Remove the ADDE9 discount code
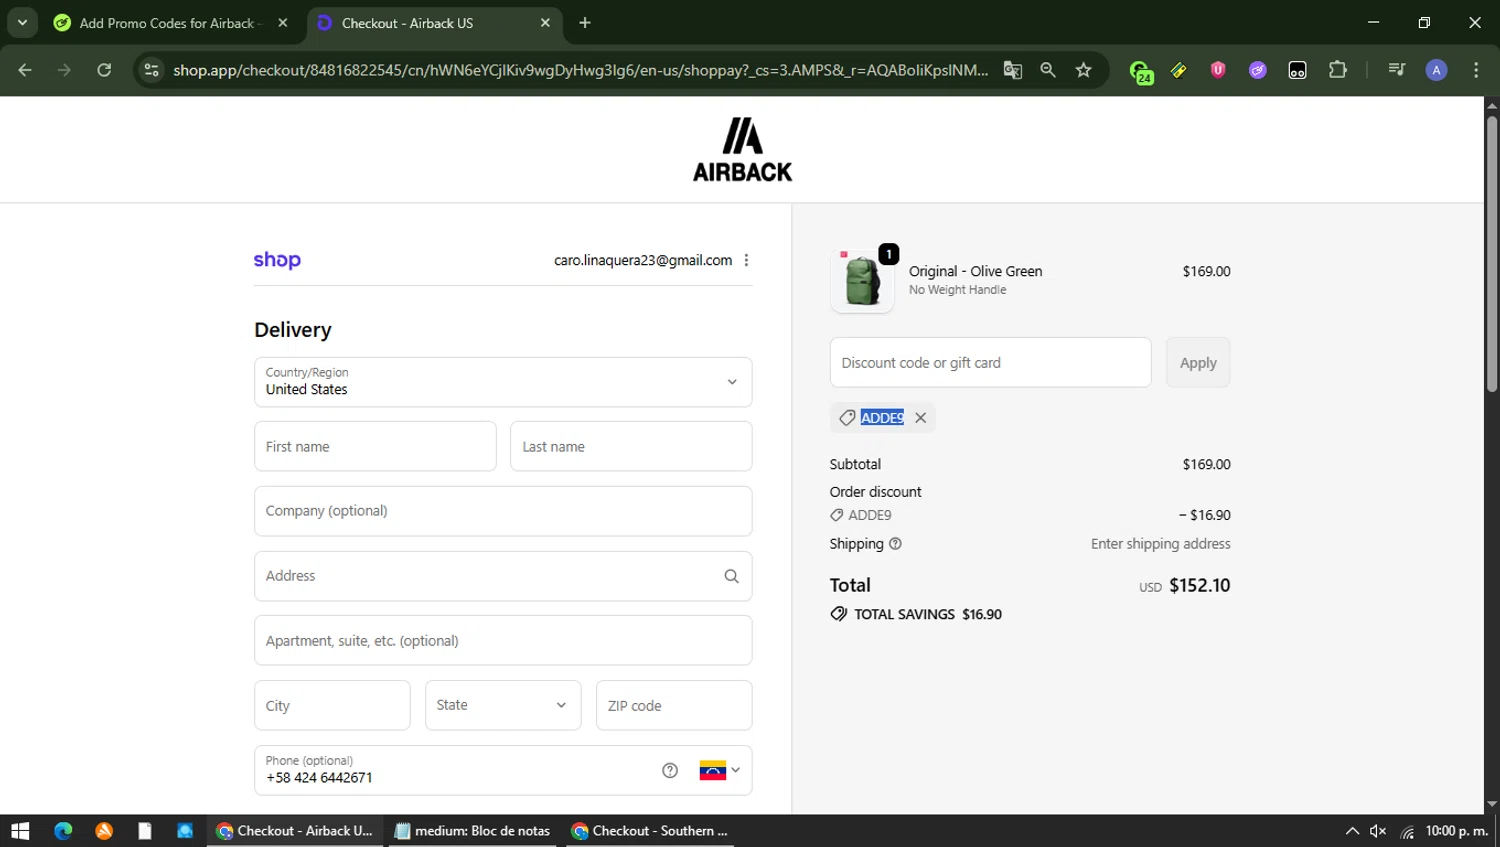This screenshot has height=847, width=1500. pyautogui.click(x=920, y=418)
